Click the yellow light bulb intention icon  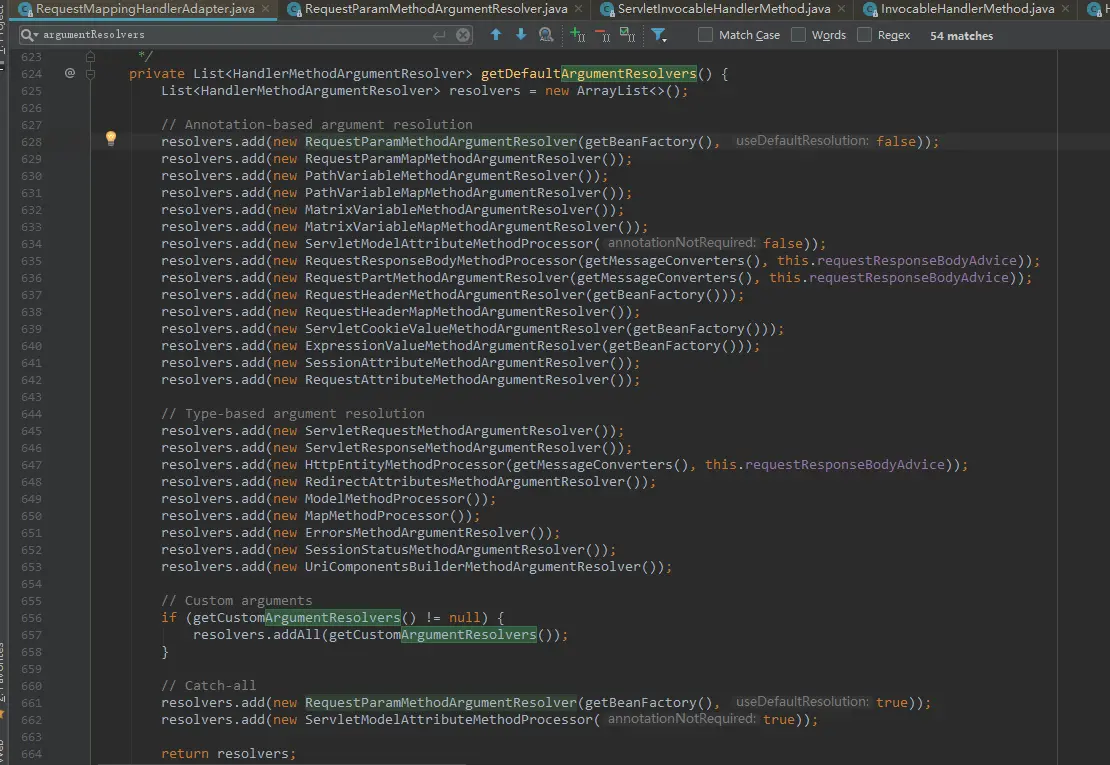111,139
